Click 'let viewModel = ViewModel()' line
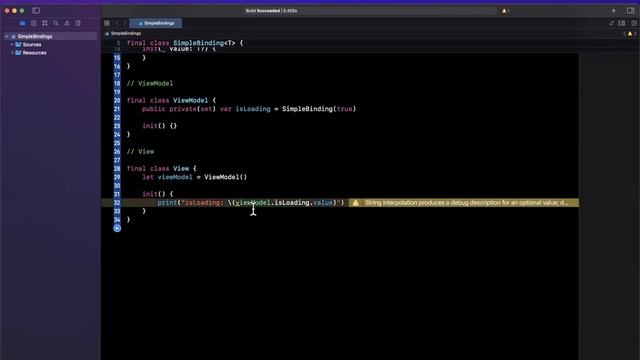This screenshot has height=360, width=640. 194,177
